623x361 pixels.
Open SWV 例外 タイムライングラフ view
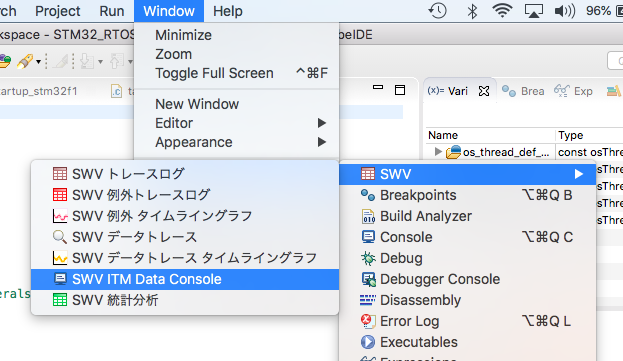pos(185,216)
